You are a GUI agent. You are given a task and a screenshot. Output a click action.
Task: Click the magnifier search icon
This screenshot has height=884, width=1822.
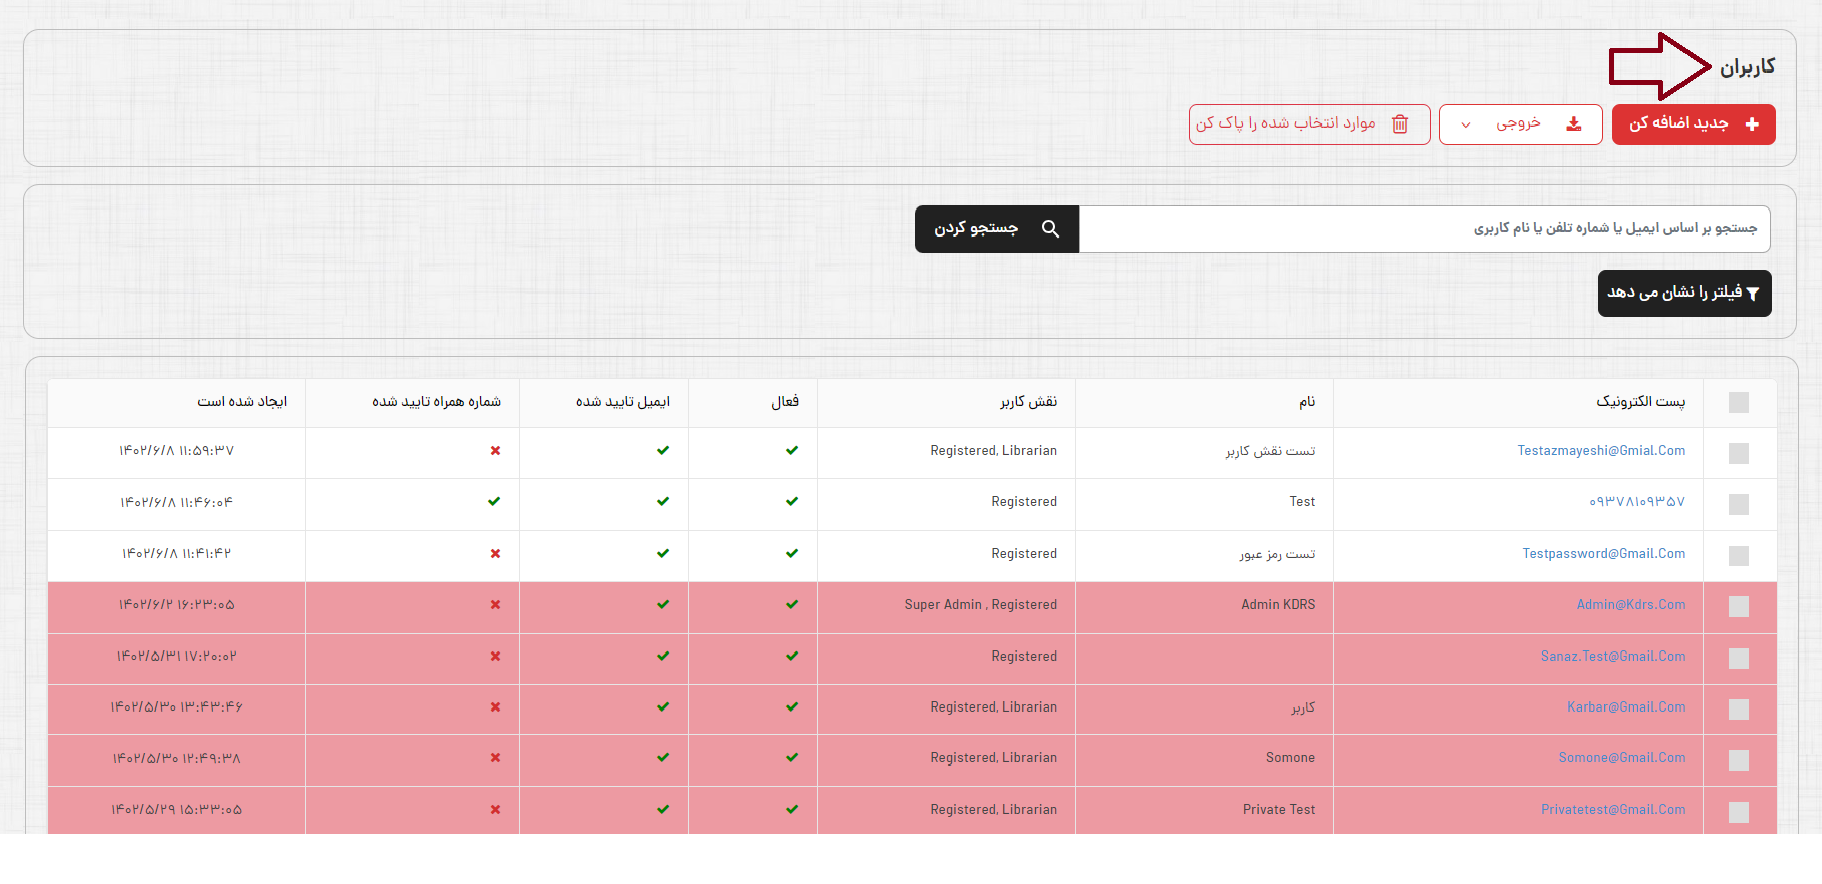pos(1050,229)
